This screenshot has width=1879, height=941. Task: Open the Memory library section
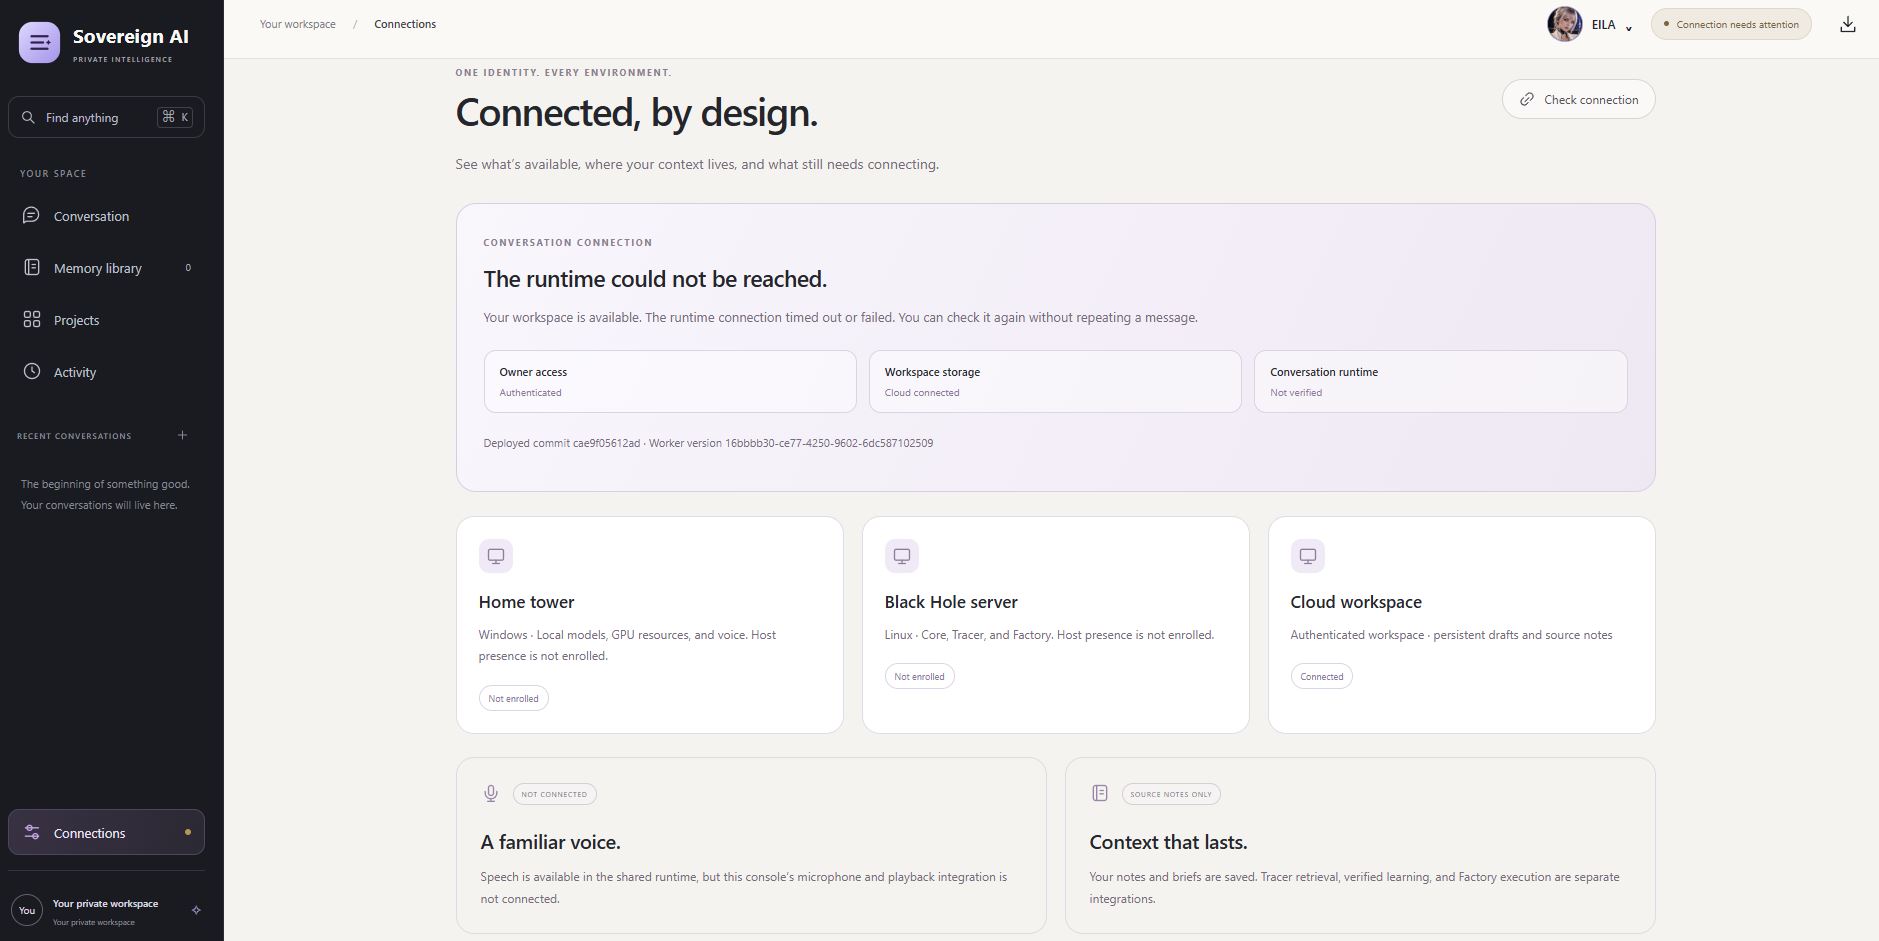pyautogui.click(x=106, y=268)
